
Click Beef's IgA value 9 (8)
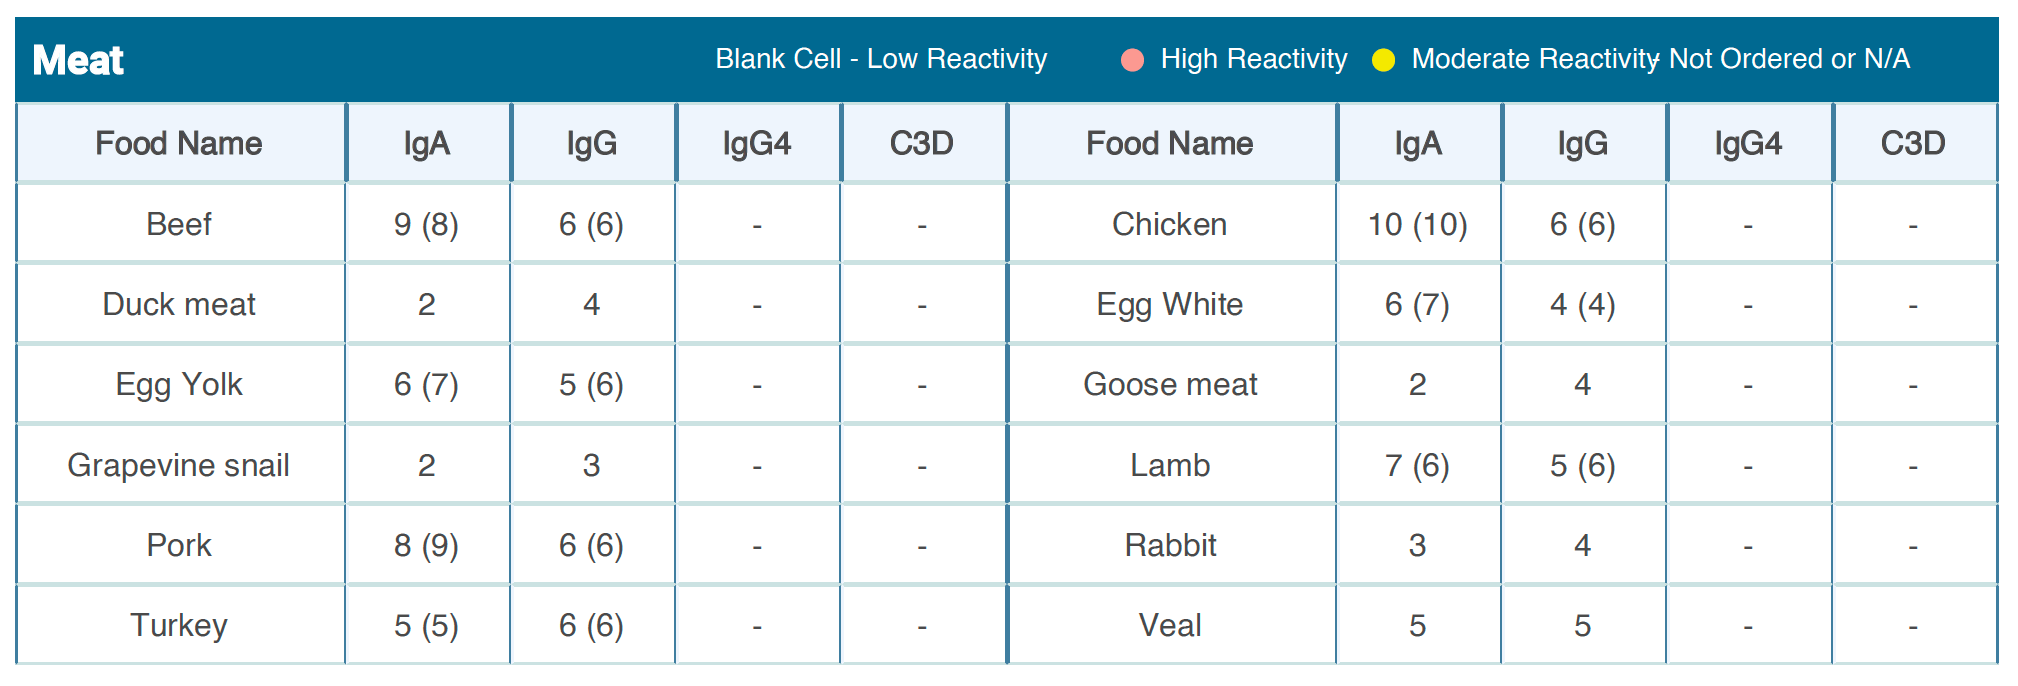pyautogui.click(x=426, y=224)
